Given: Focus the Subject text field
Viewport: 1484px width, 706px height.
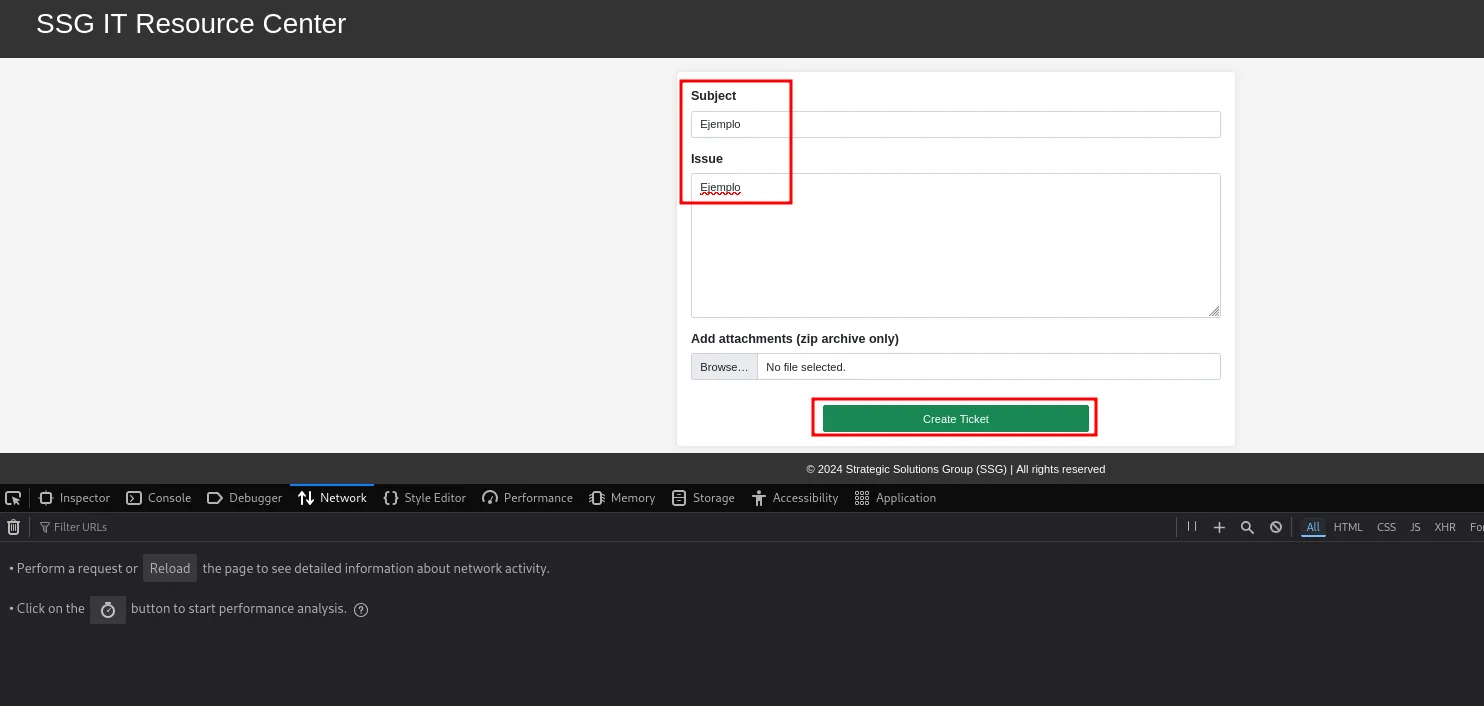Looking at the screenshot, I should pyautogui.click(x=956, y=124).
